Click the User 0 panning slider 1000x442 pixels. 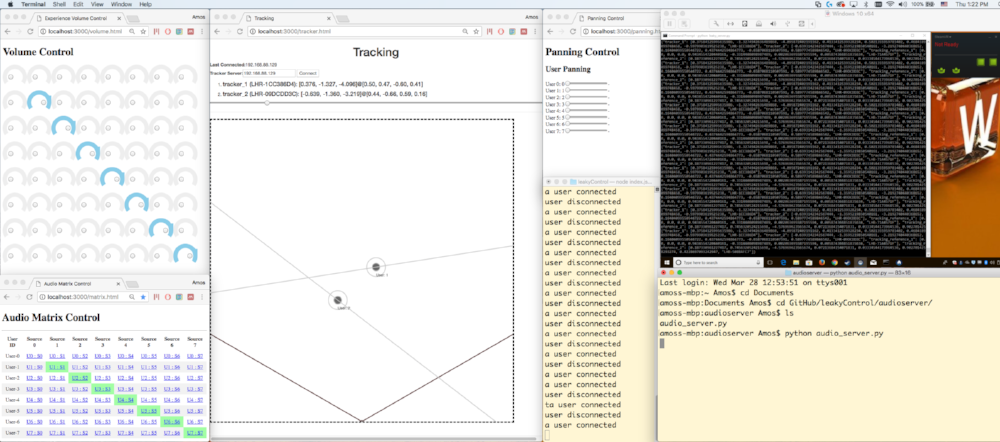pyautogui.click(x=586, y=84)
